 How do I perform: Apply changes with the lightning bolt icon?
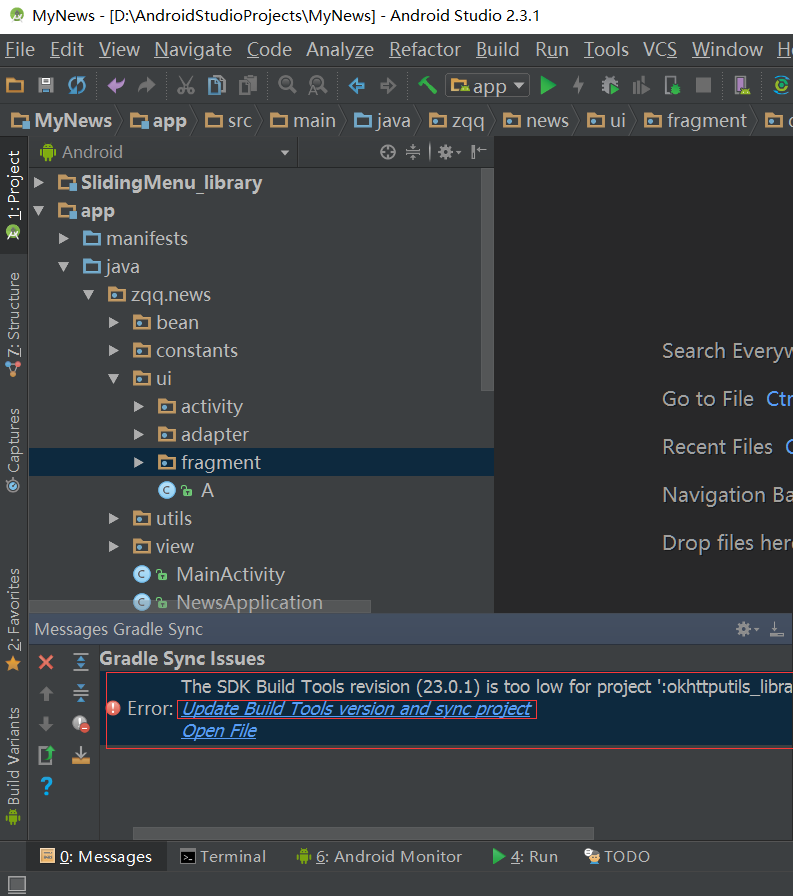pyautogui.click(x=579, y=86)
